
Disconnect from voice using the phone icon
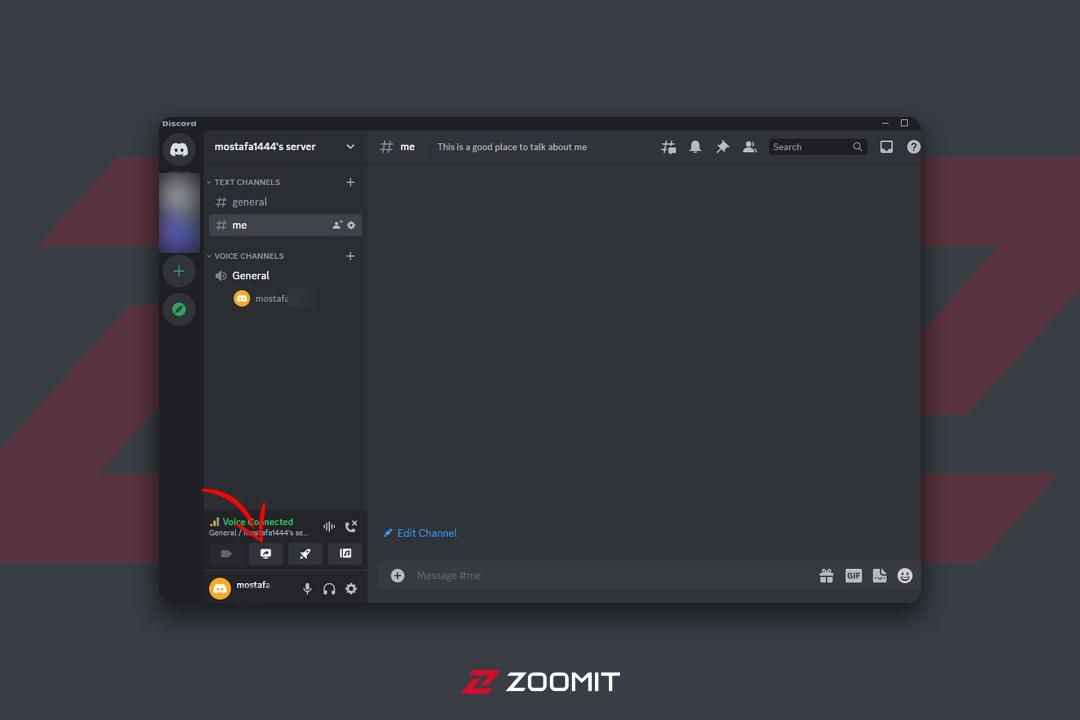[x=351, y=526]
